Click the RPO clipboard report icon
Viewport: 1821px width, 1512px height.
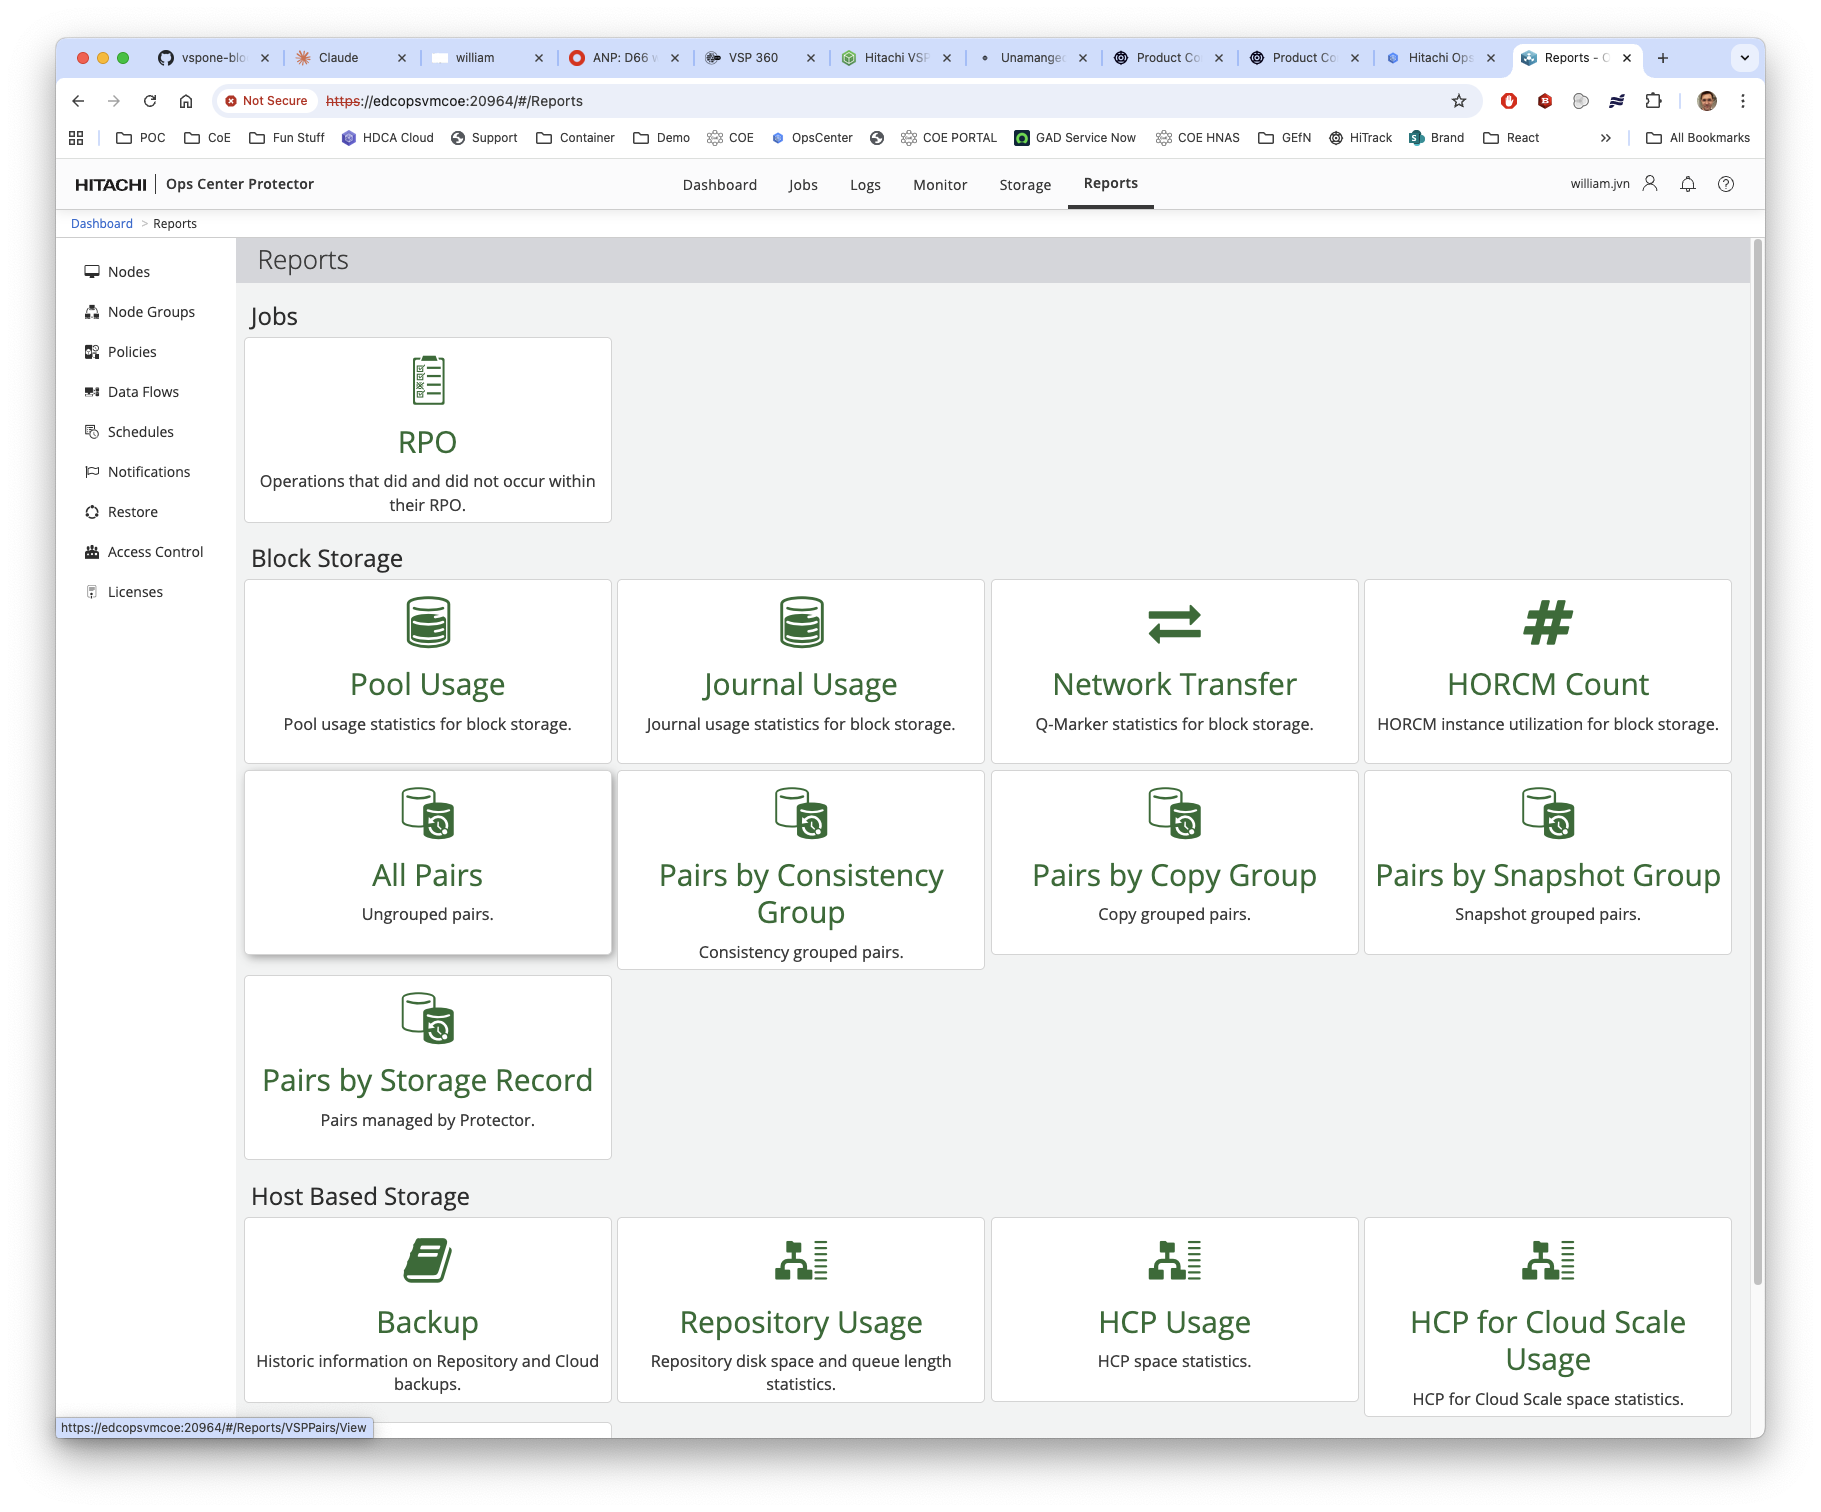point(428,380)
